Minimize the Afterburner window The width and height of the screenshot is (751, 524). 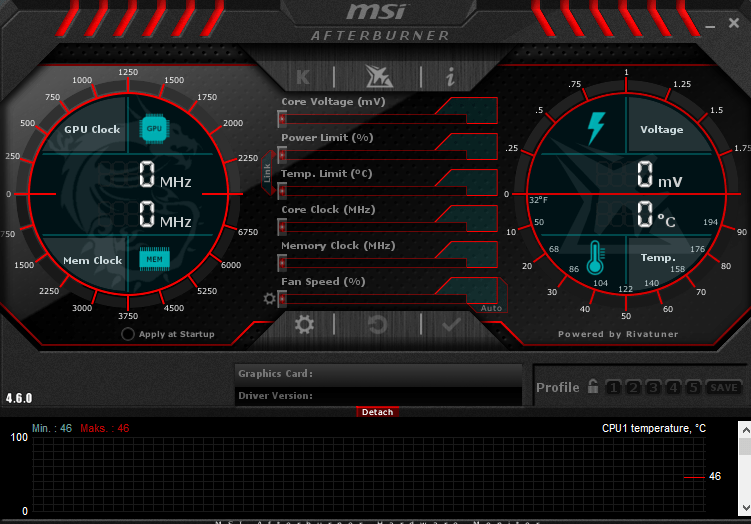tap(710, 25)
